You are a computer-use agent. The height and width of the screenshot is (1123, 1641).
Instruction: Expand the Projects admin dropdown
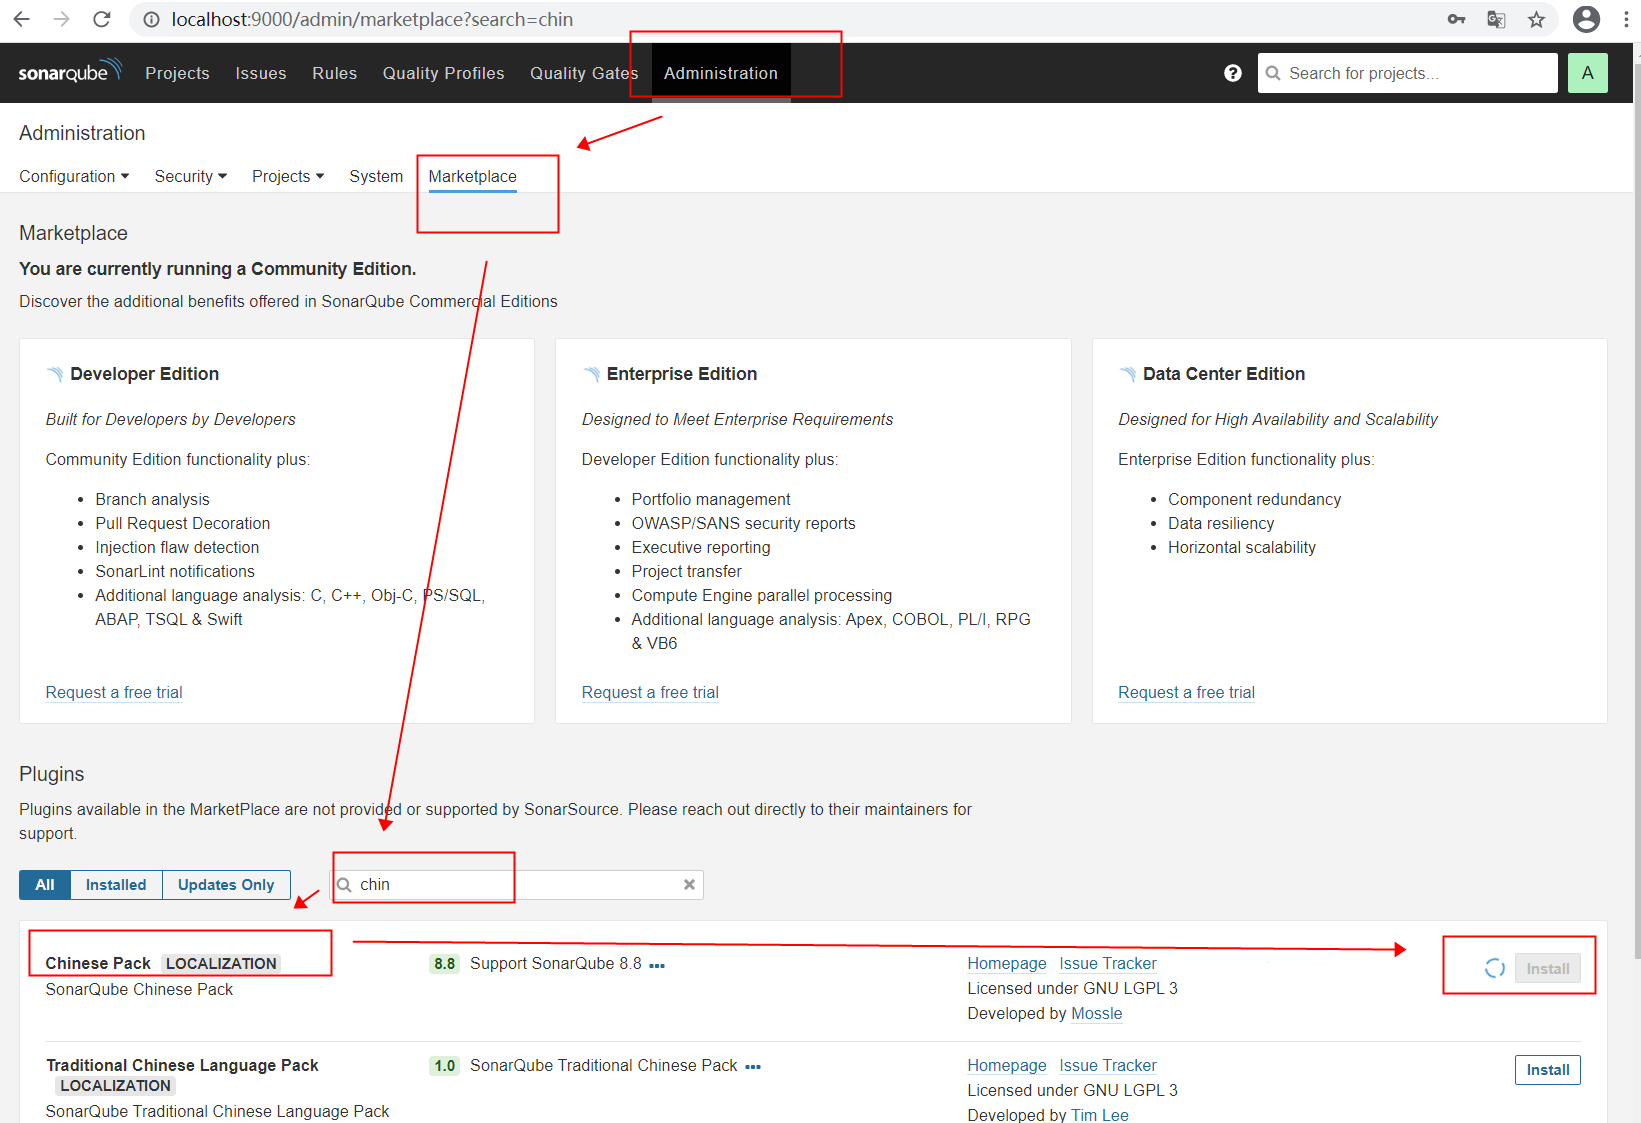(288, 176)
